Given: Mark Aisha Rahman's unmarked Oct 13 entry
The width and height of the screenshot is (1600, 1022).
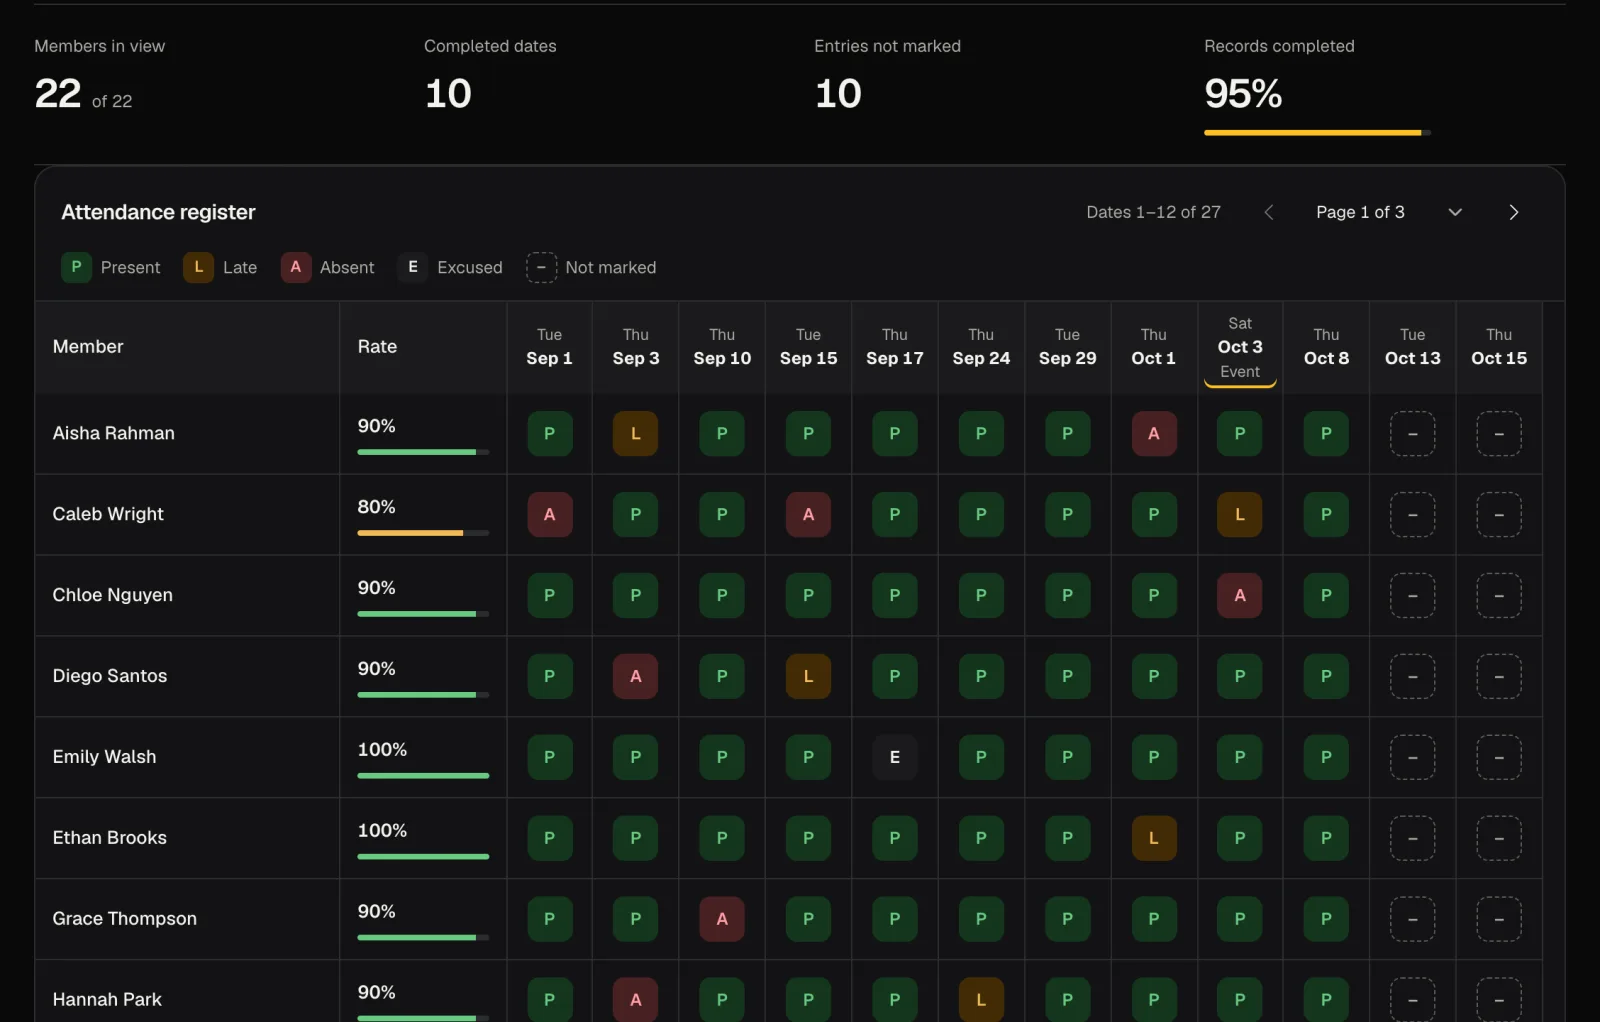Looking at the screenshot, I should click(x=1412, y=434).
